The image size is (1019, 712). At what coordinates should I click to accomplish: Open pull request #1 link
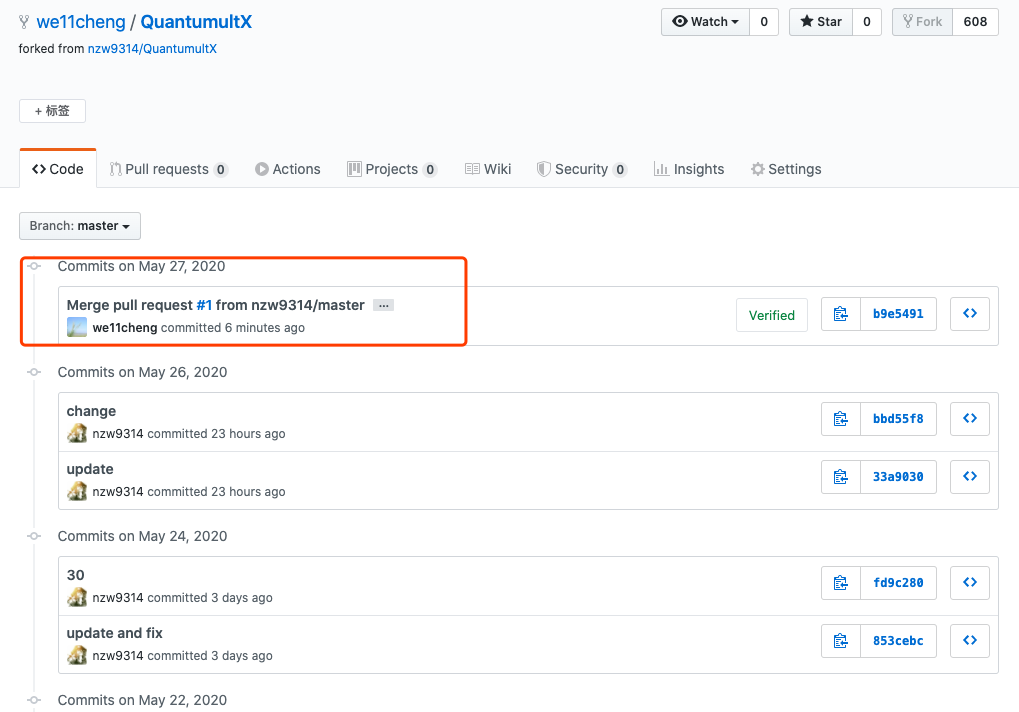[204, 305]
